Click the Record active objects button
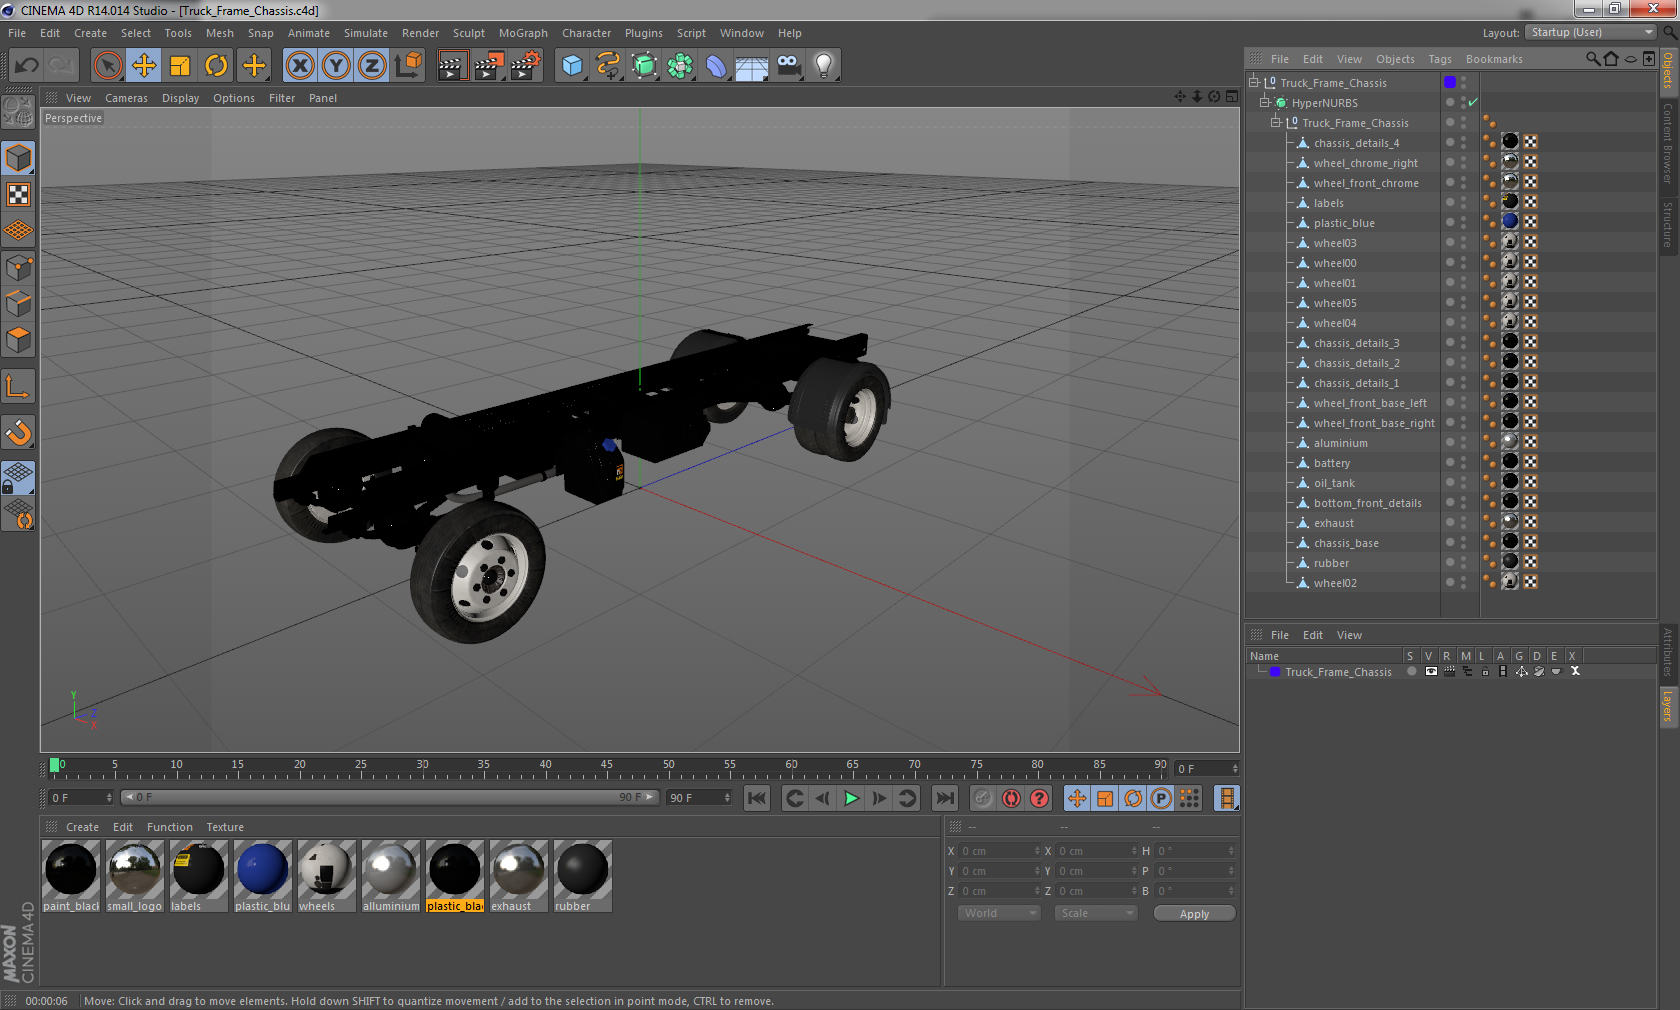1680x1010 pixels. point(983,798)
